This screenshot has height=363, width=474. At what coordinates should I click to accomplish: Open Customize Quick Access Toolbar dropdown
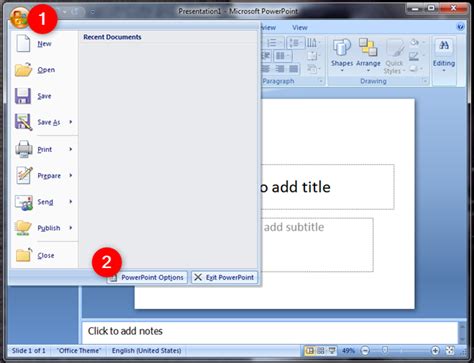tap(92, 12)
